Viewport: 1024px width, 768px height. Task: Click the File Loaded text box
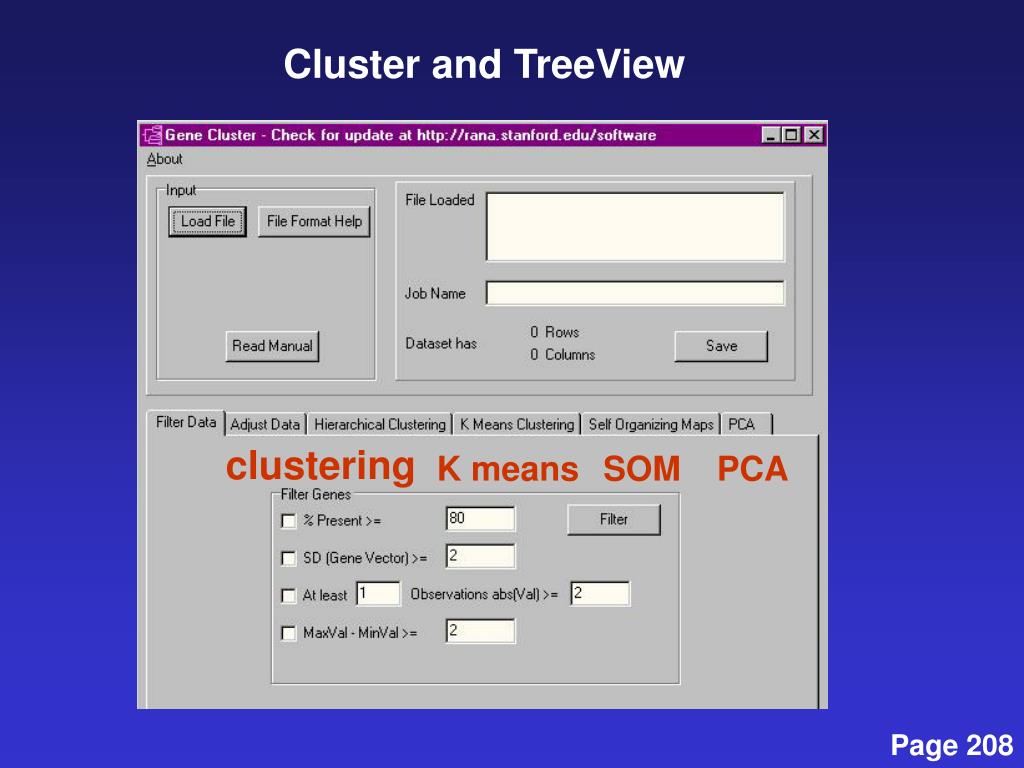[635, 227]
